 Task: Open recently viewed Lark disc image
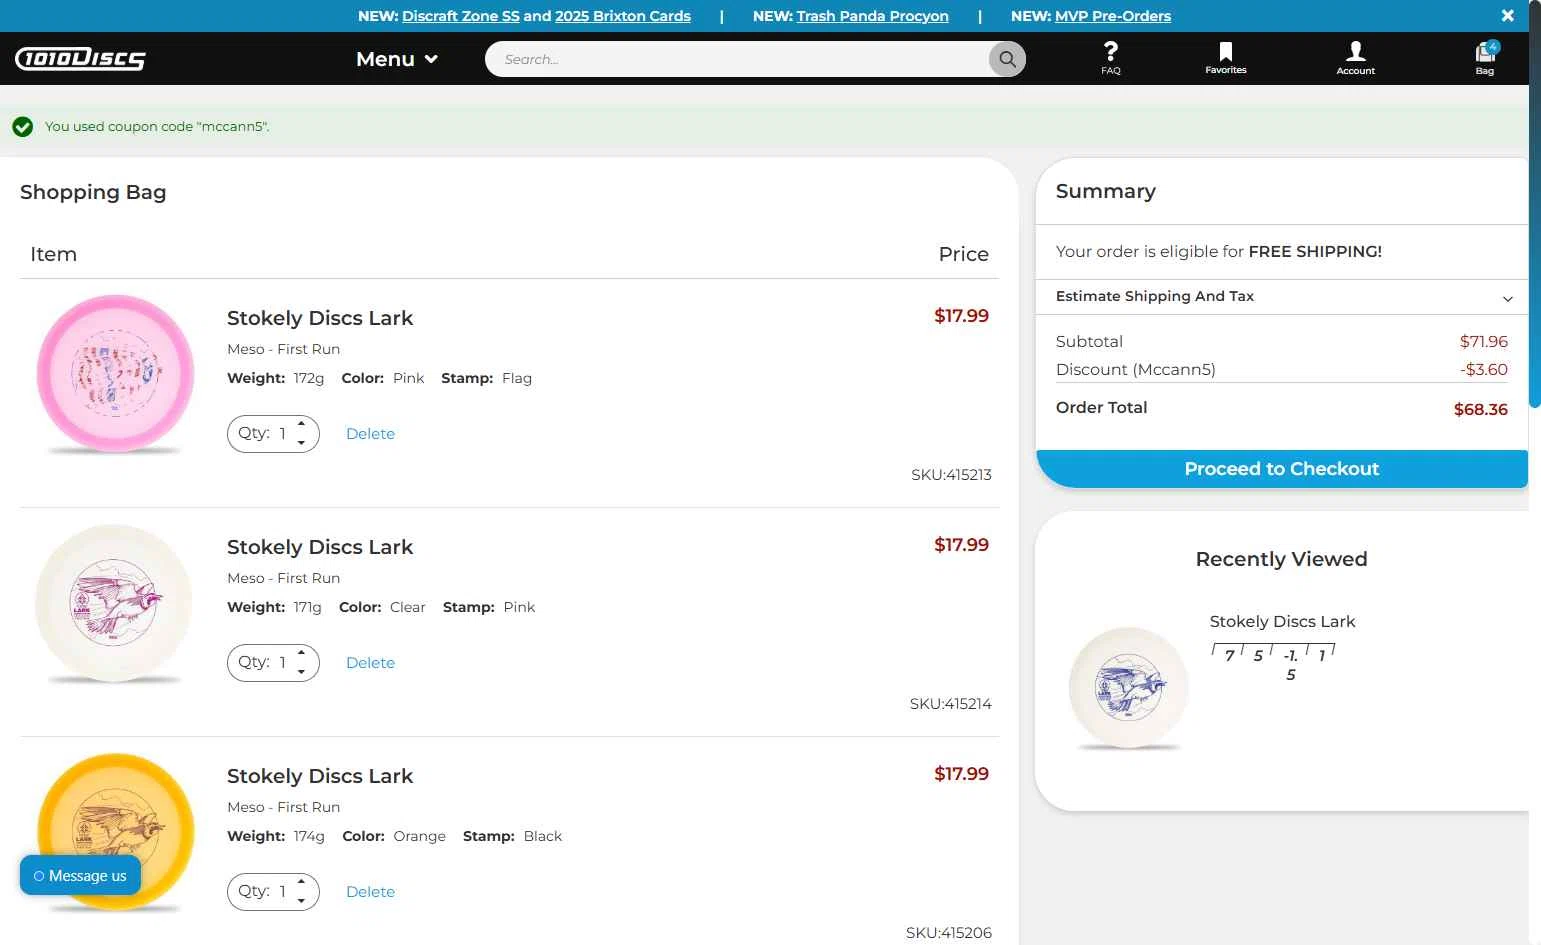[1129, 688]
